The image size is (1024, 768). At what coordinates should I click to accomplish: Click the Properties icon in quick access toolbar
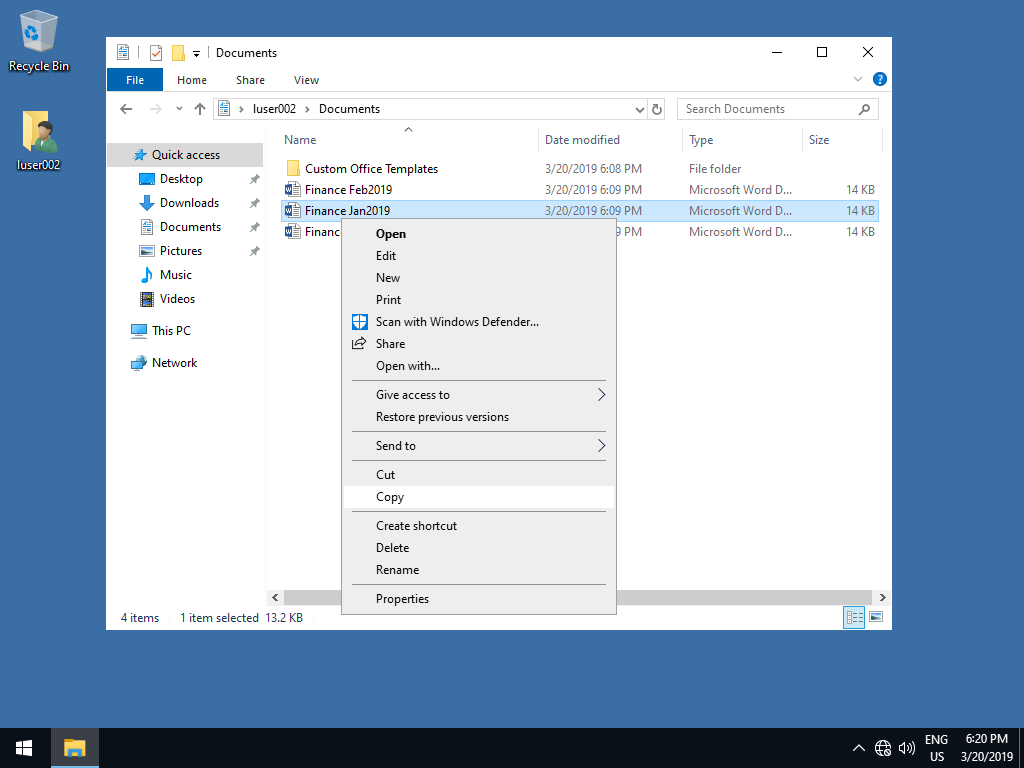[x=156, y=53]
